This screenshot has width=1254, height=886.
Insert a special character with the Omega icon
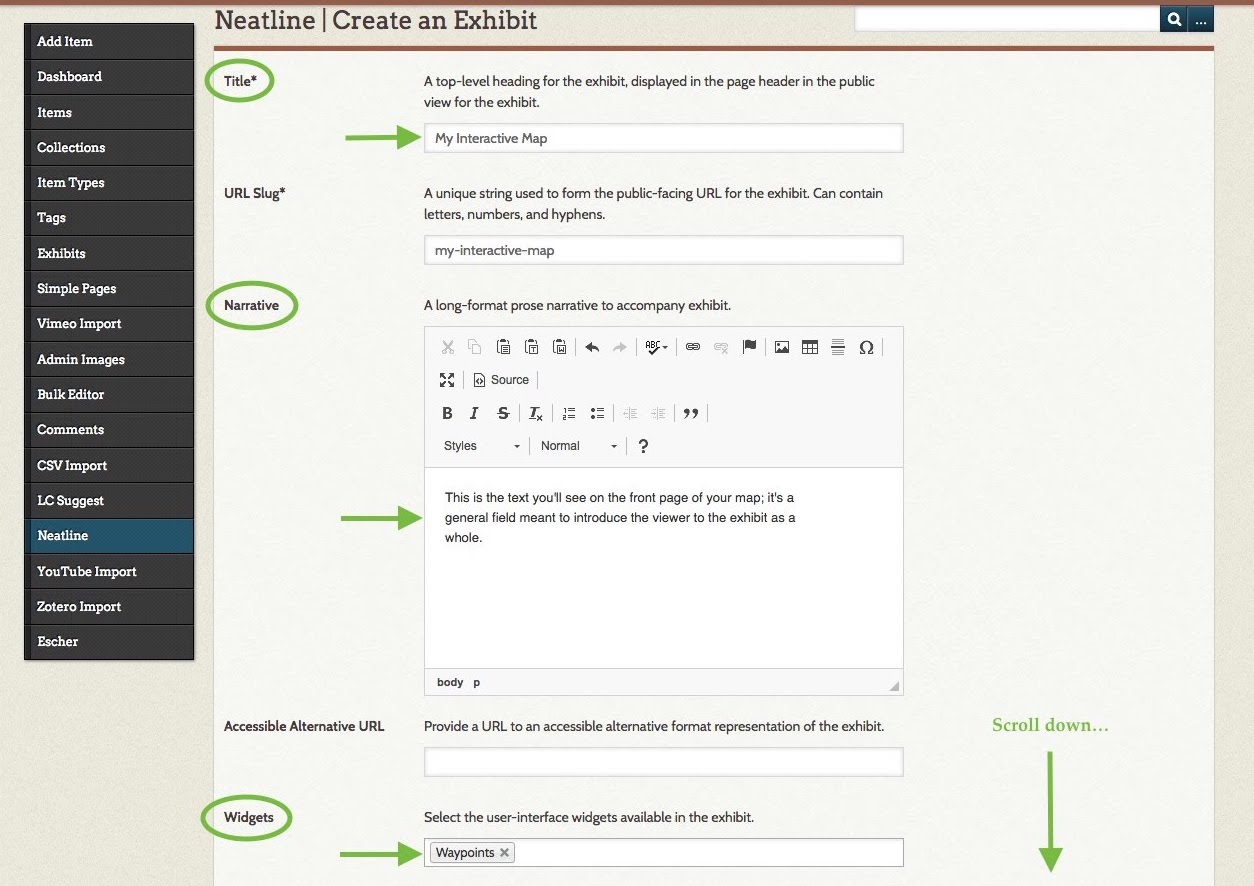(x=866, y=347)
